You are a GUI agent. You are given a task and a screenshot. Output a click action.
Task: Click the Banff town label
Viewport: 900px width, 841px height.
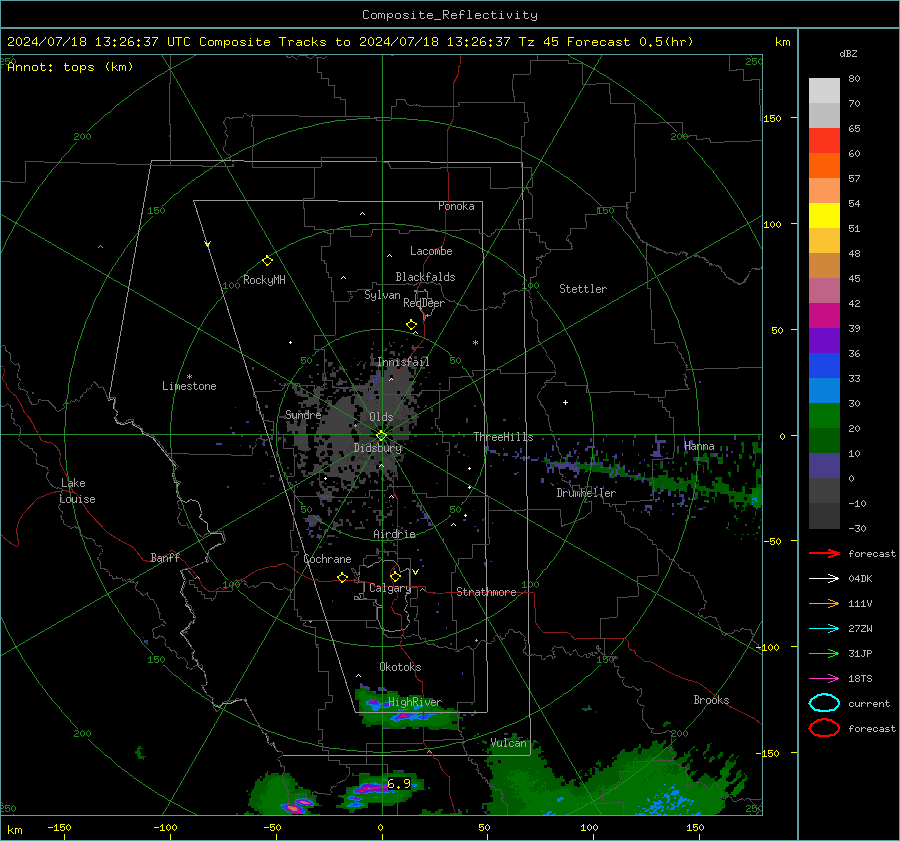[x=165, y=557]
